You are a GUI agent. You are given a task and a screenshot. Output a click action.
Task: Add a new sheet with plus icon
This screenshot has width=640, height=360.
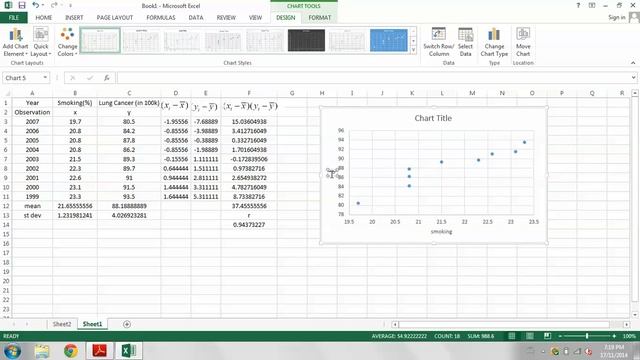click(127, 324)
